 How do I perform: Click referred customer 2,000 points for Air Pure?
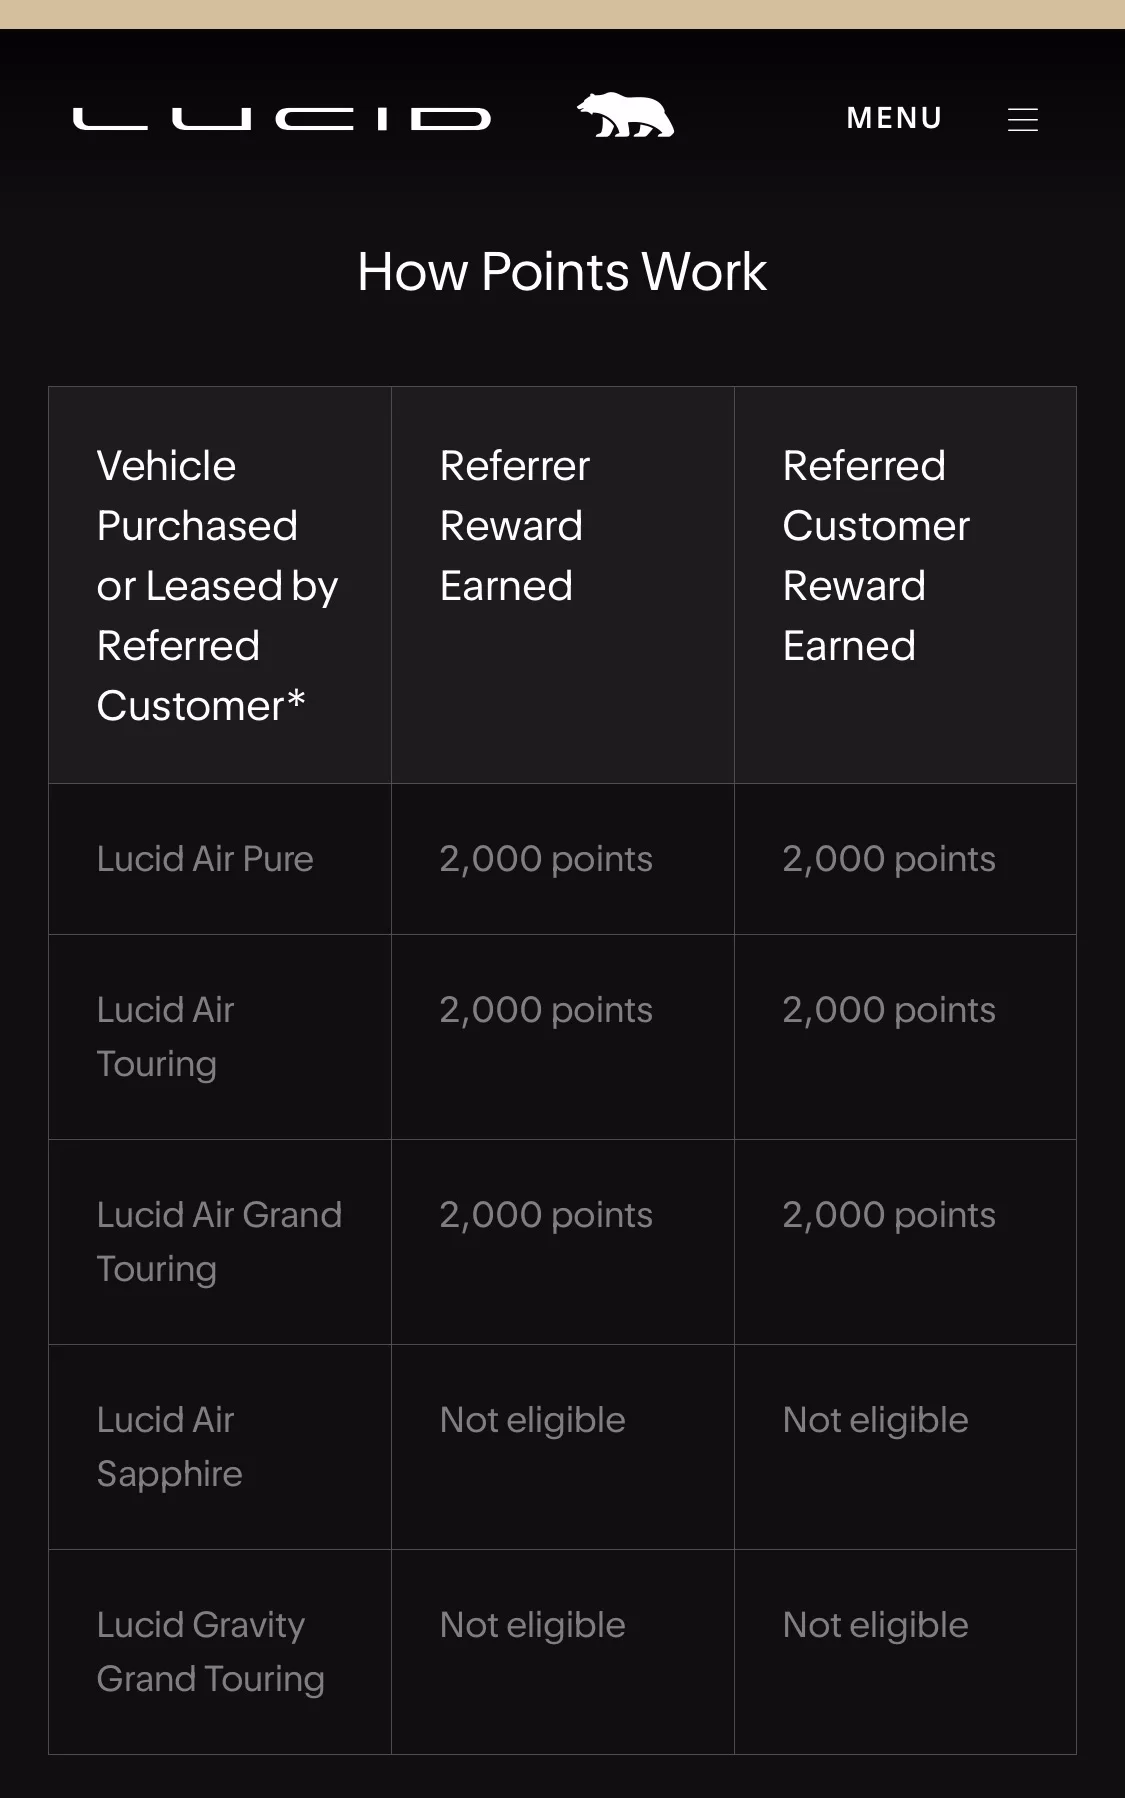pos(889,859)
